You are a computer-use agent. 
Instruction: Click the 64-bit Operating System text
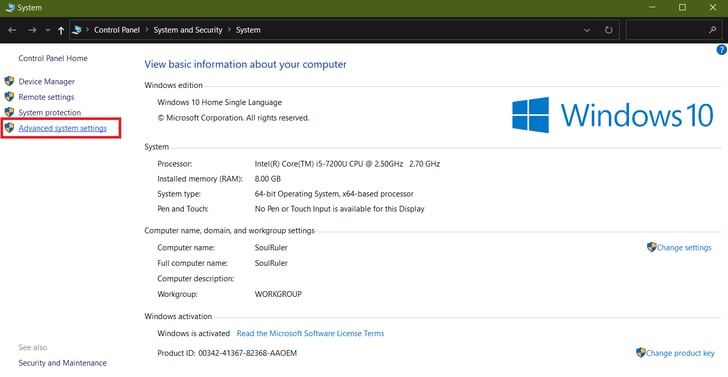334,194
